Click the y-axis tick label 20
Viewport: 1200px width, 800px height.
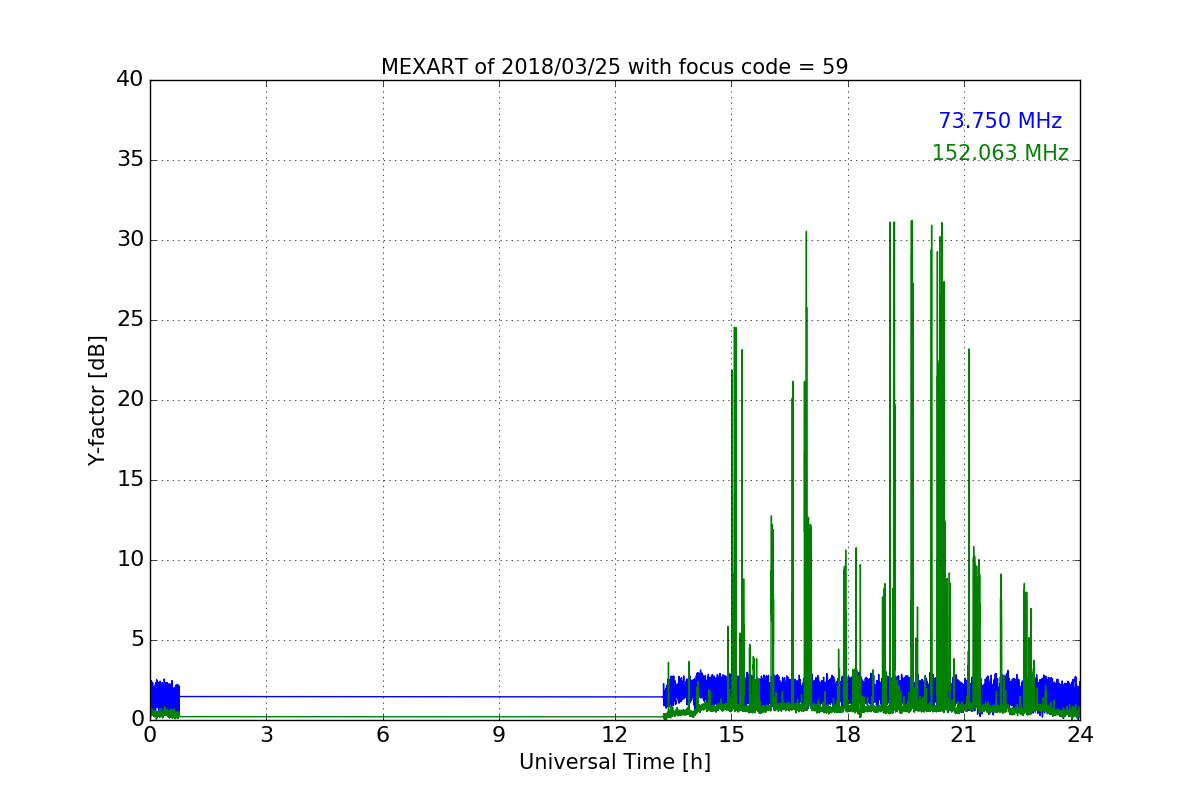[130, 400]
